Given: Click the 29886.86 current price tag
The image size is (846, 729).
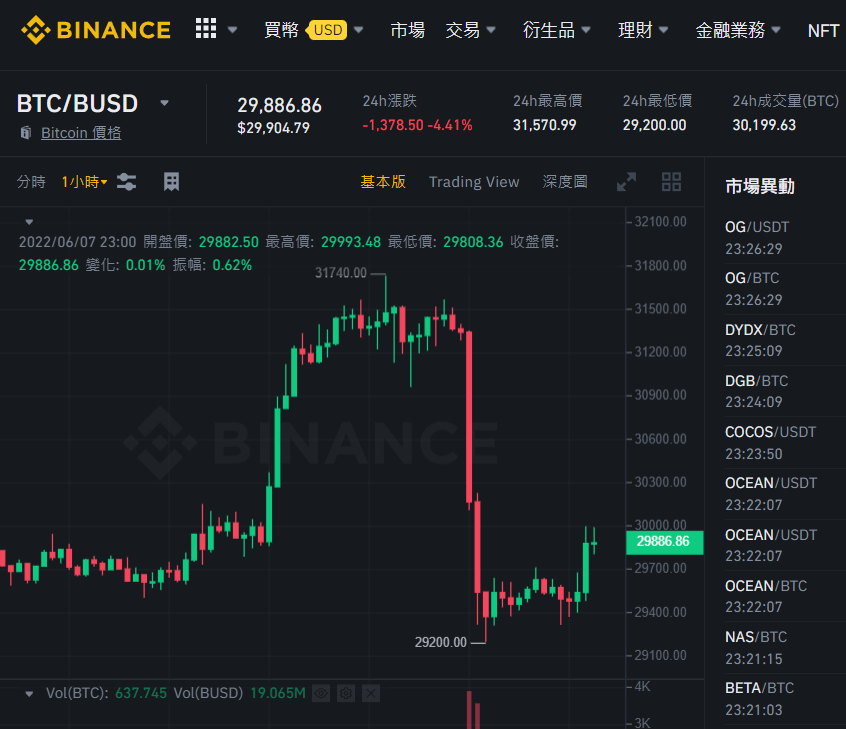Looking at the screenshot, I should pyautogui.click(x=664, y=542).
